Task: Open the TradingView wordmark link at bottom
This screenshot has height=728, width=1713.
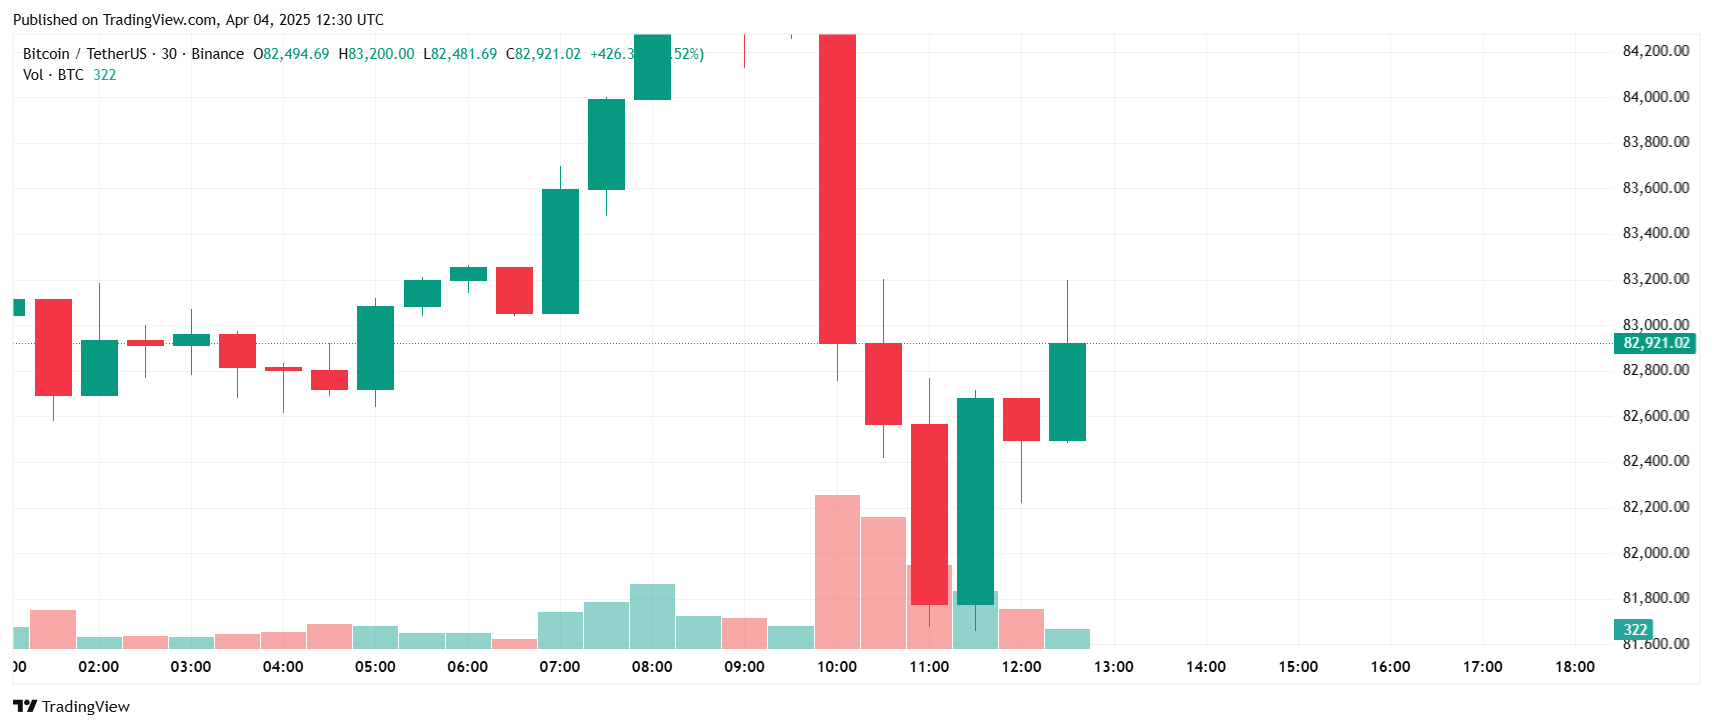Action: 85,706
